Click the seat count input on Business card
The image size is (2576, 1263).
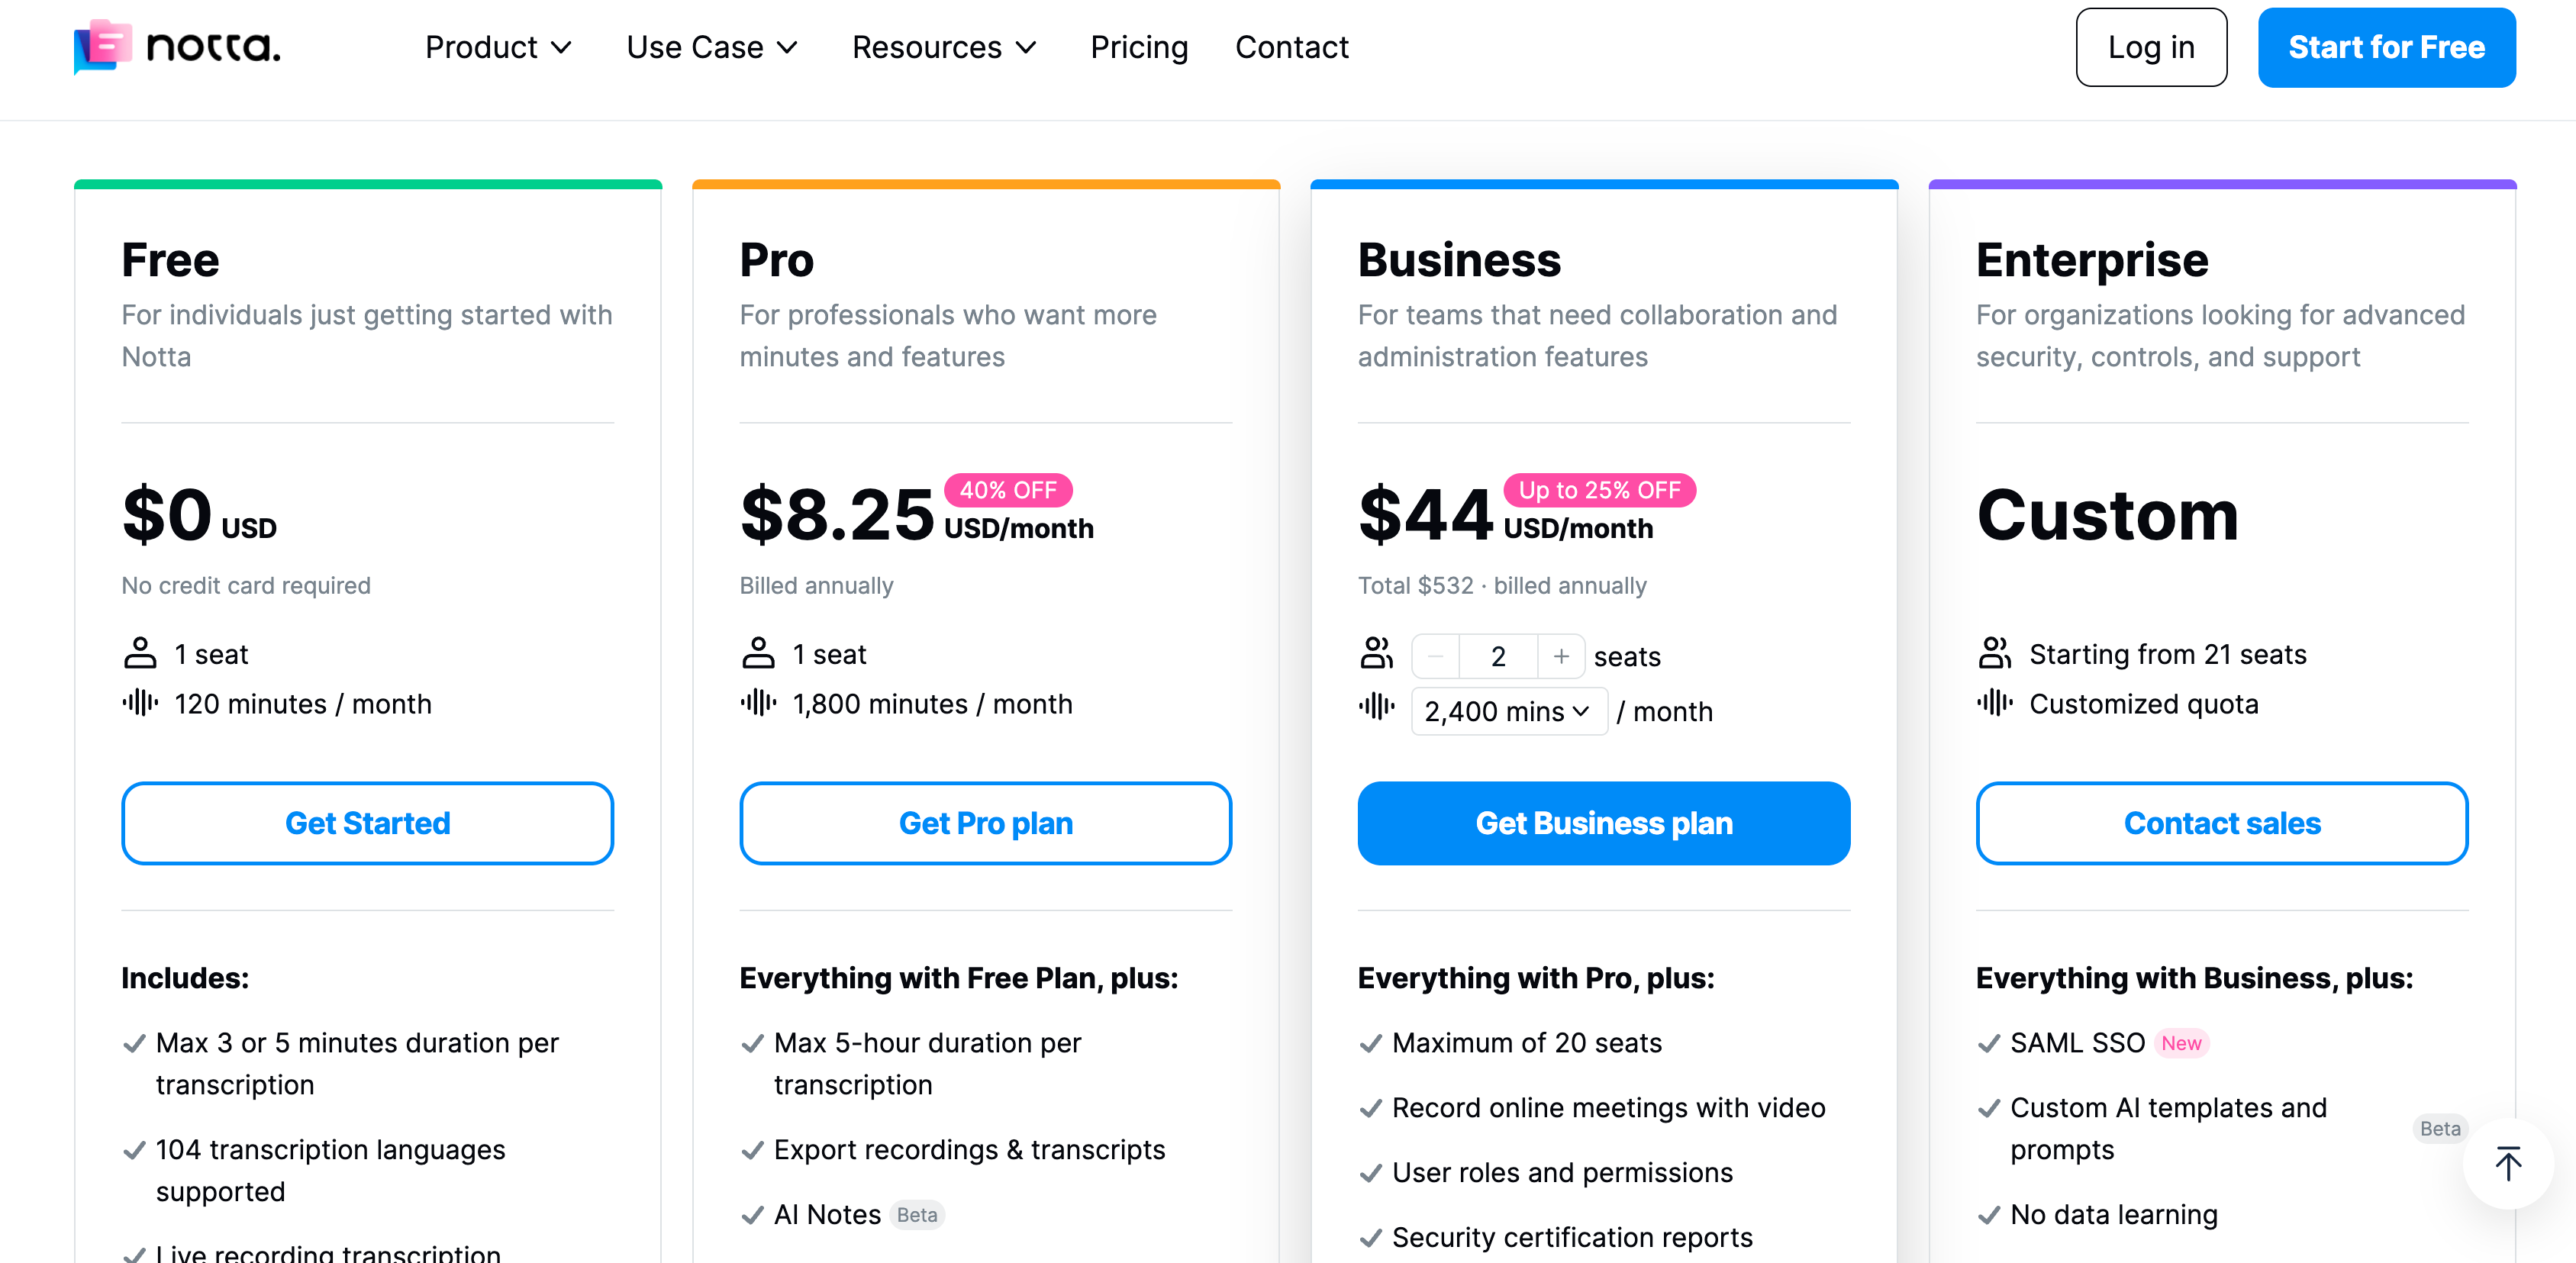(1498, 656)
